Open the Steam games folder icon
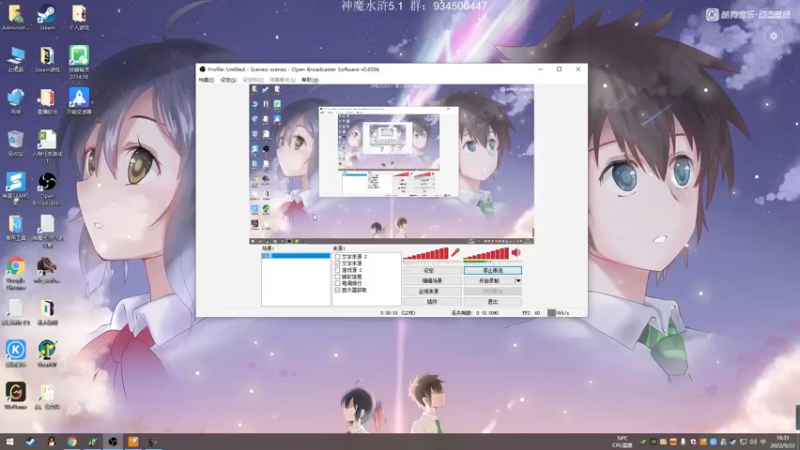The width and height of the screenshot is (800, 450). (x=47, y=59)
